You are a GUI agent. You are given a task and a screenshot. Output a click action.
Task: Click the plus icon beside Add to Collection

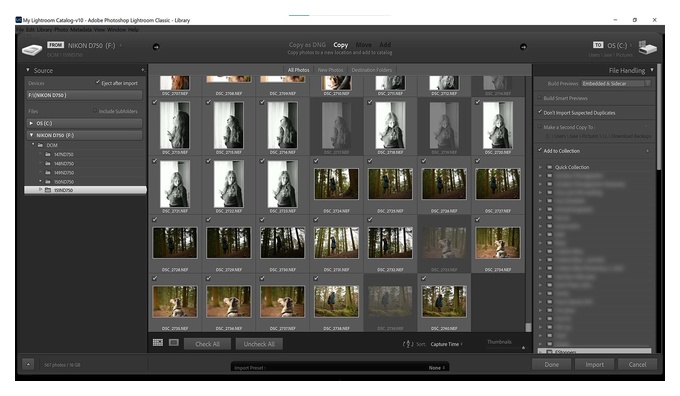tap(647, 151)
